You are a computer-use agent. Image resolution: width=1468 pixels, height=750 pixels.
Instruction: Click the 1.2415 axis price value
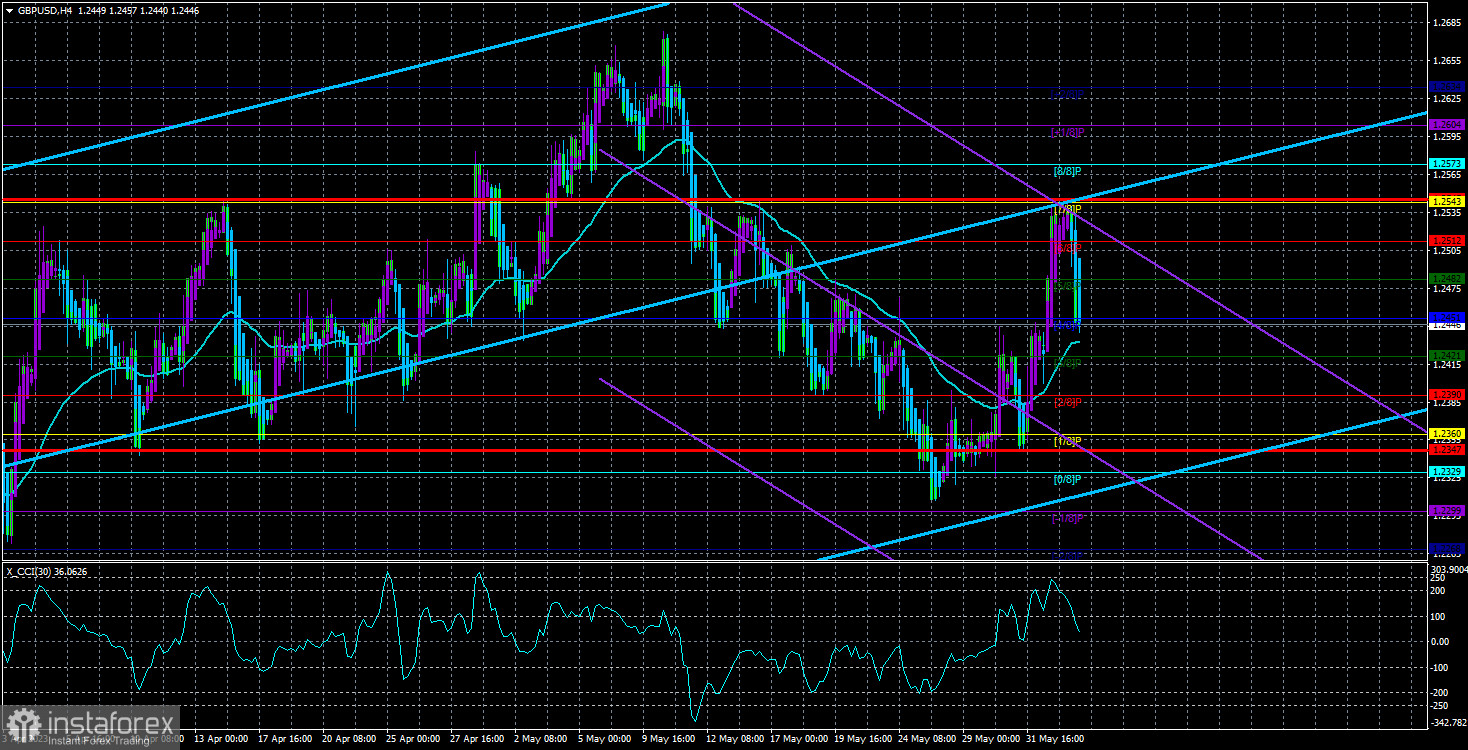pyautogui.click(x=1447, y=366)
